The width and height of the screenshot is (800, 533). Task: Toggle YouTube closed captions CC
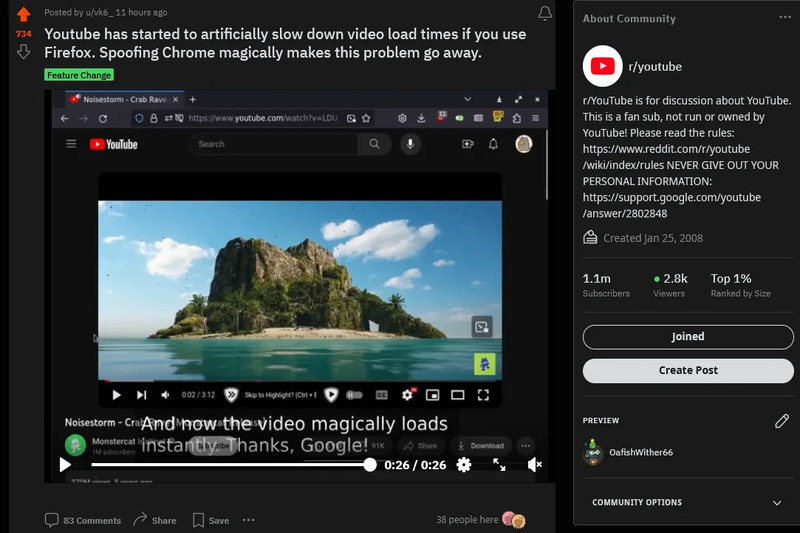382,395
